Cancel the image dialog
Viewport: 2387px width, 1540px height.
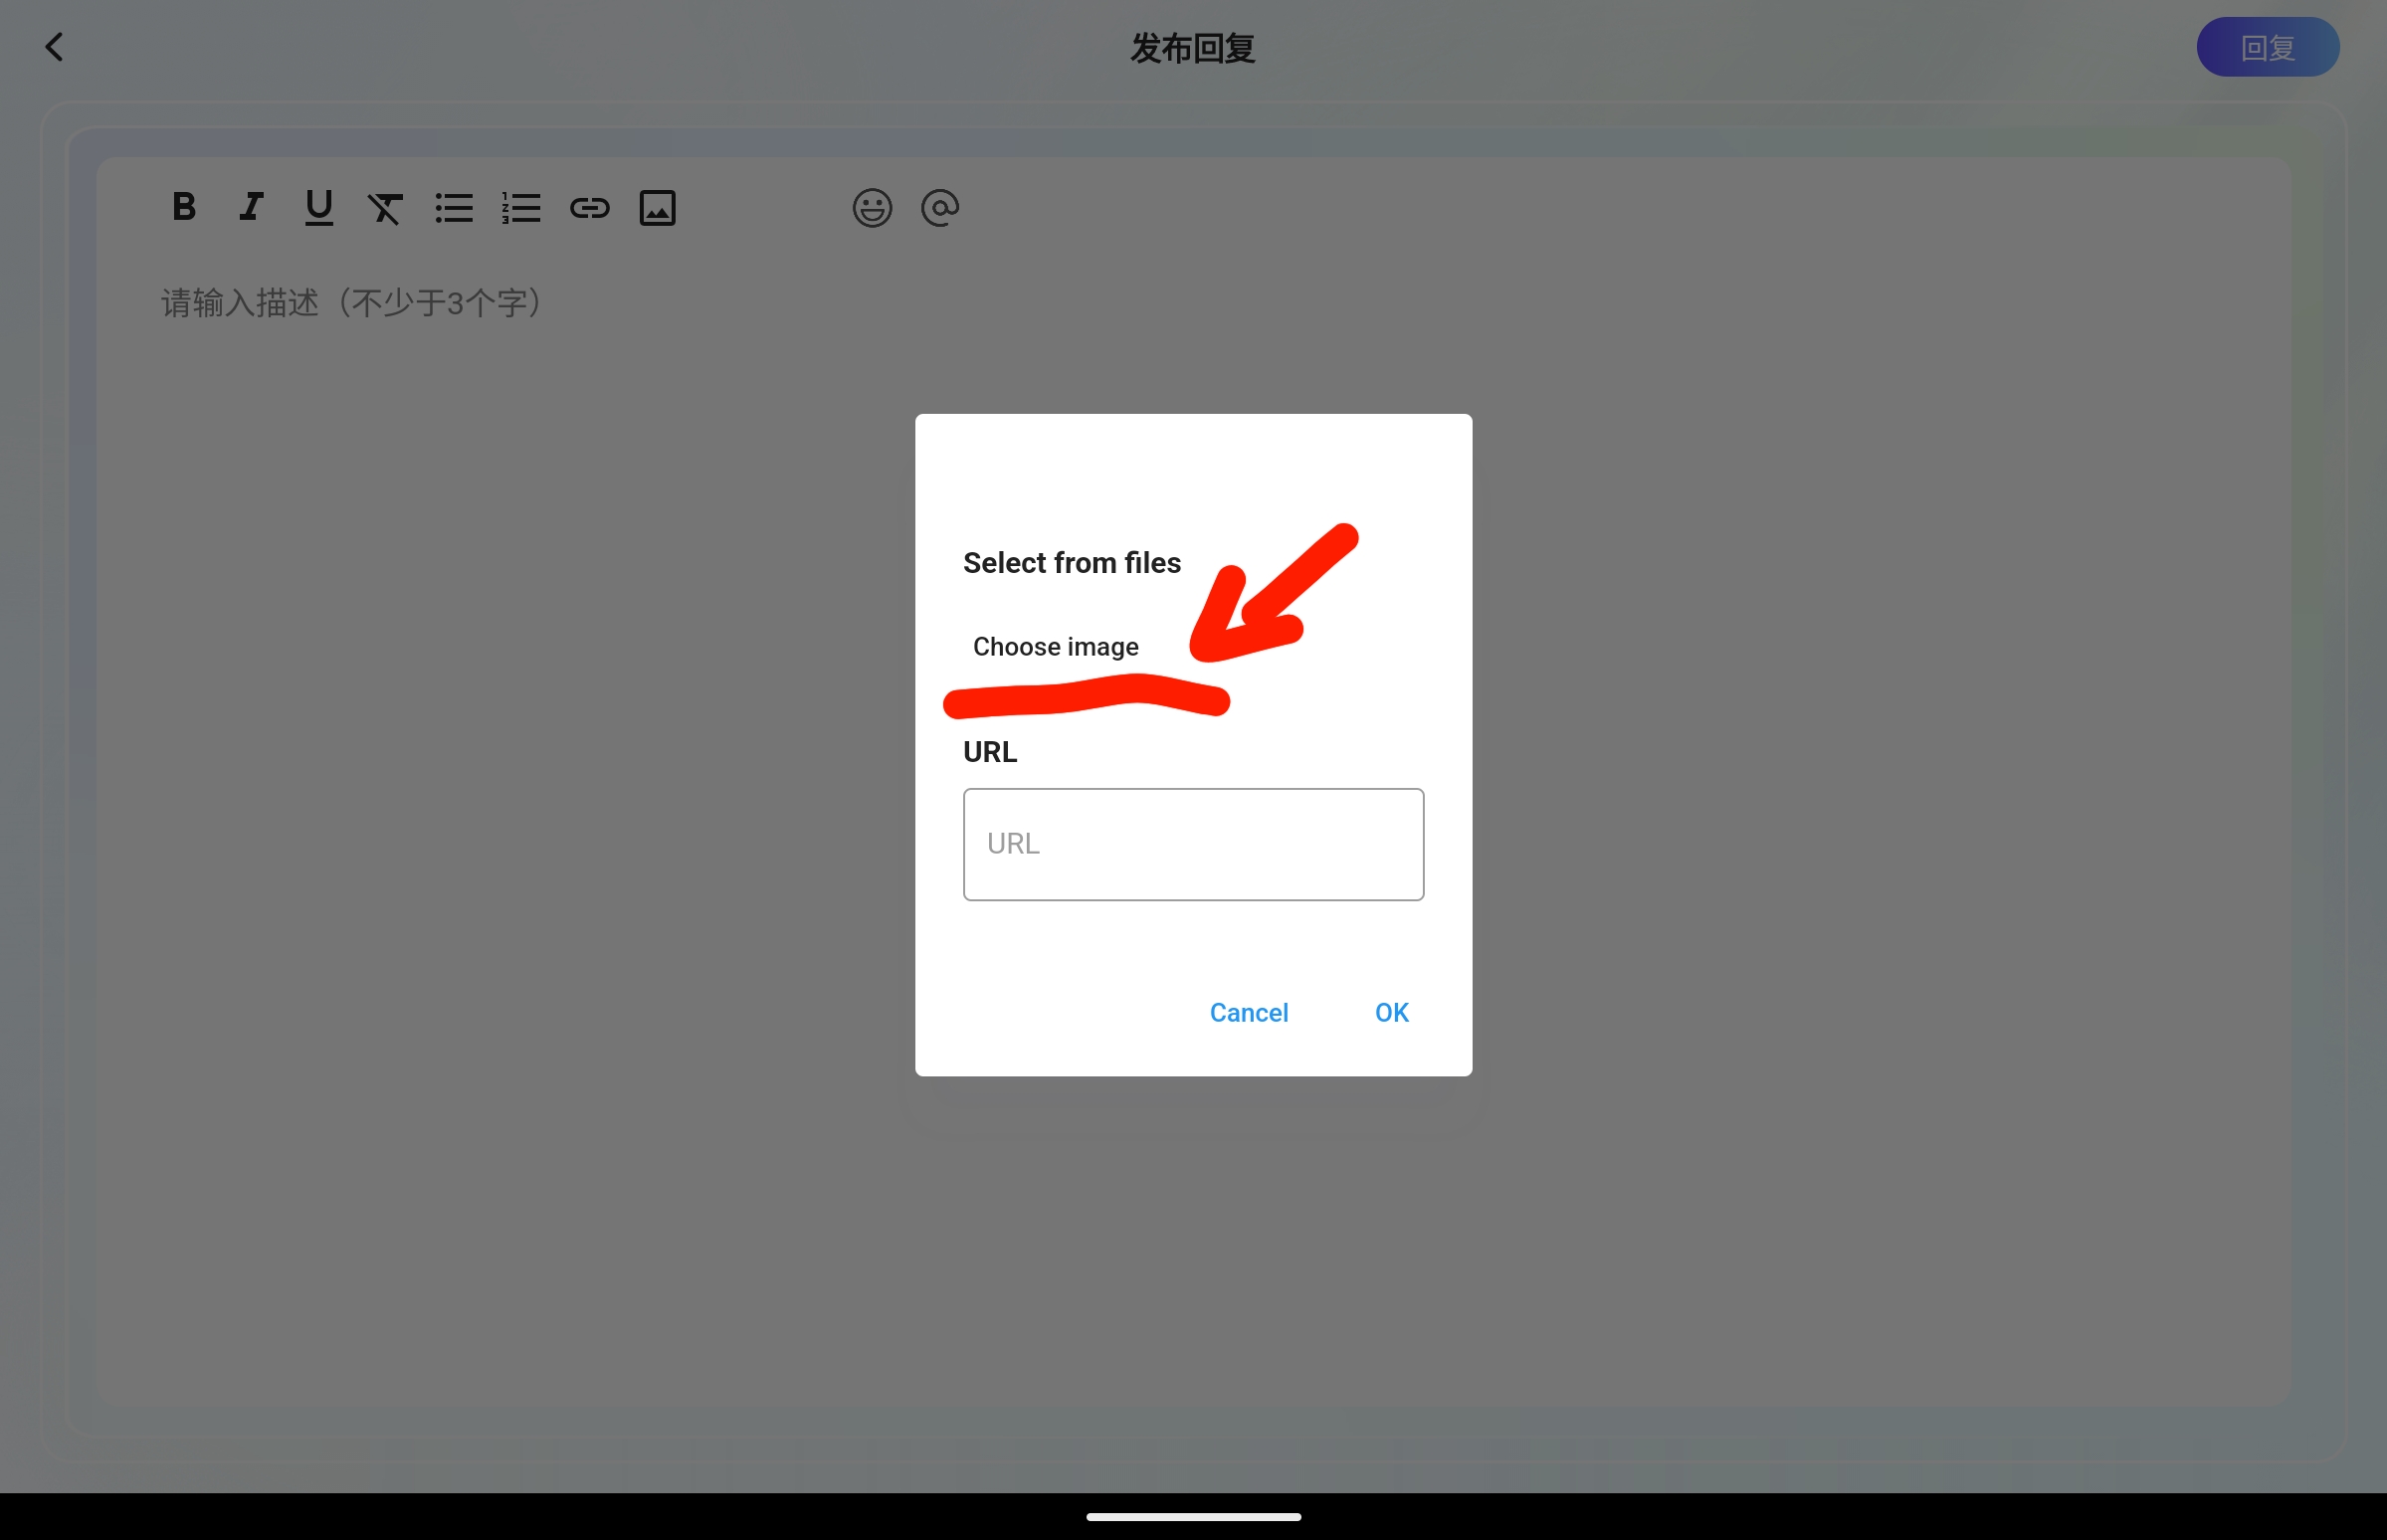1248,1012
